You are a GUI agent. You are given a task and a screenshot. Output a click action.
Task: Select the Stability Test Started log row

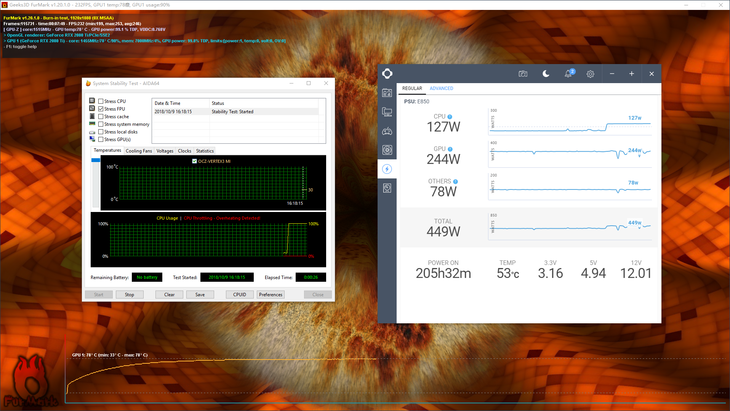coord(236,112)
